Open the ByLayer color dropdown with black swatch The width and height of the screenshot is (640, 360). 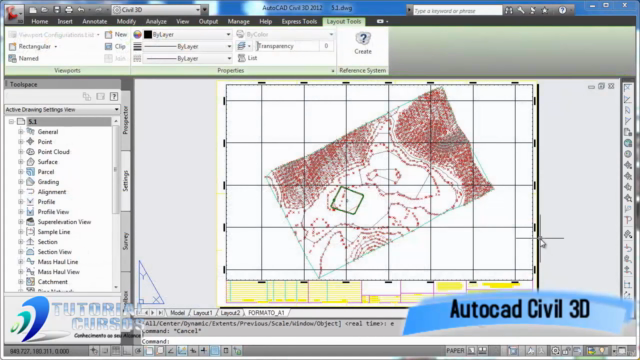[x=188, y=35]
